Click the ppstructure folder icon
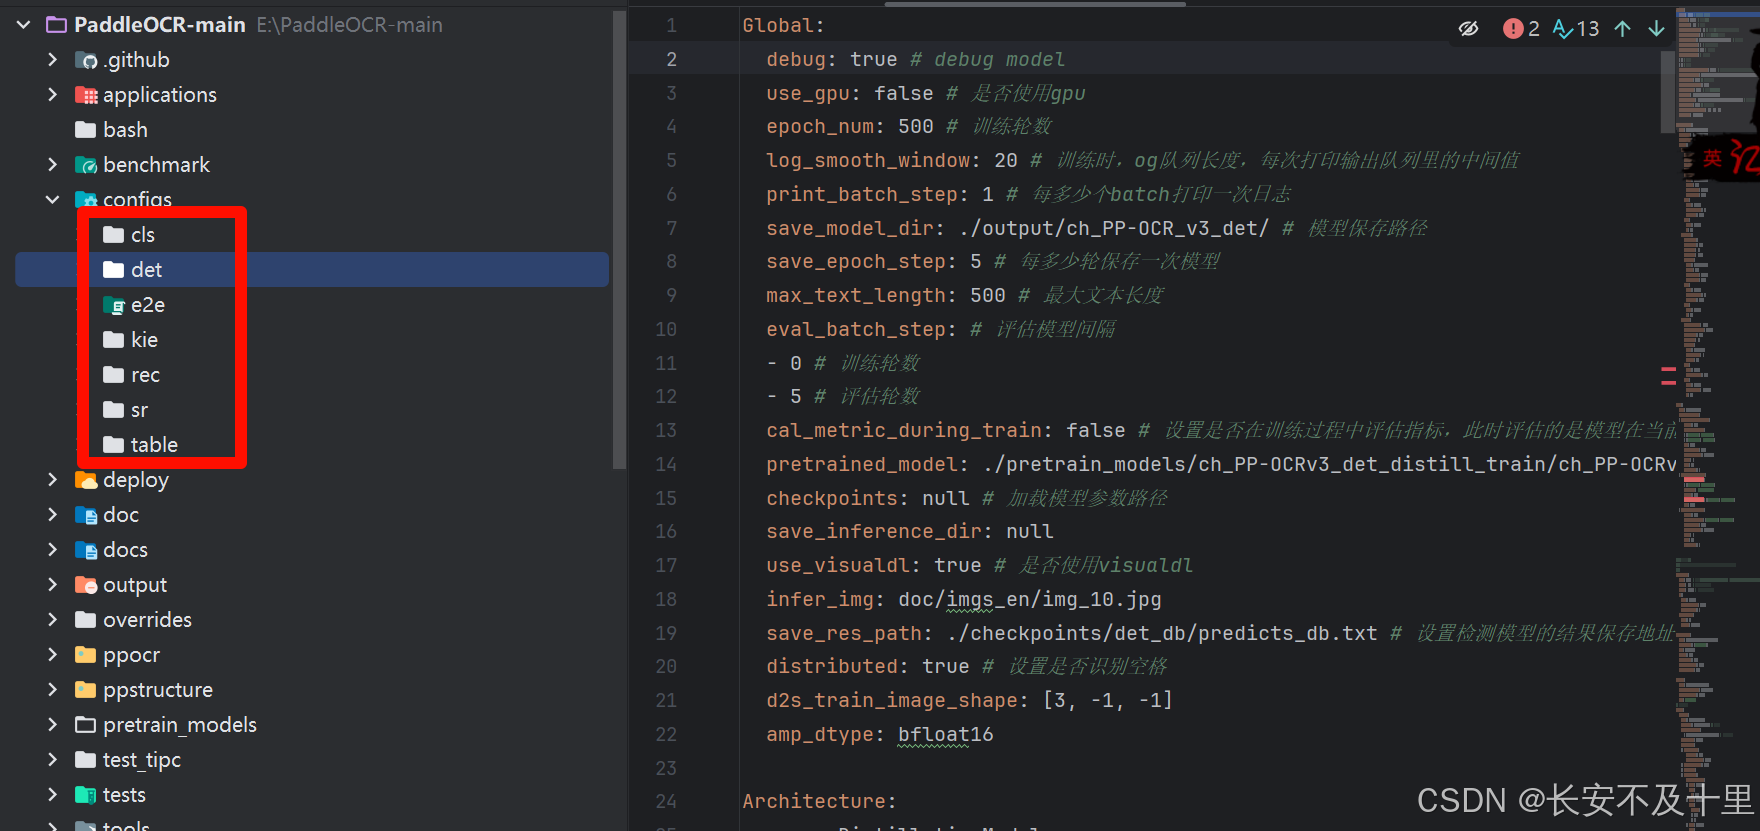Image resolution: width=1760 pixels, height=831 pixels. pyautogui.click(x=86, y=690)
